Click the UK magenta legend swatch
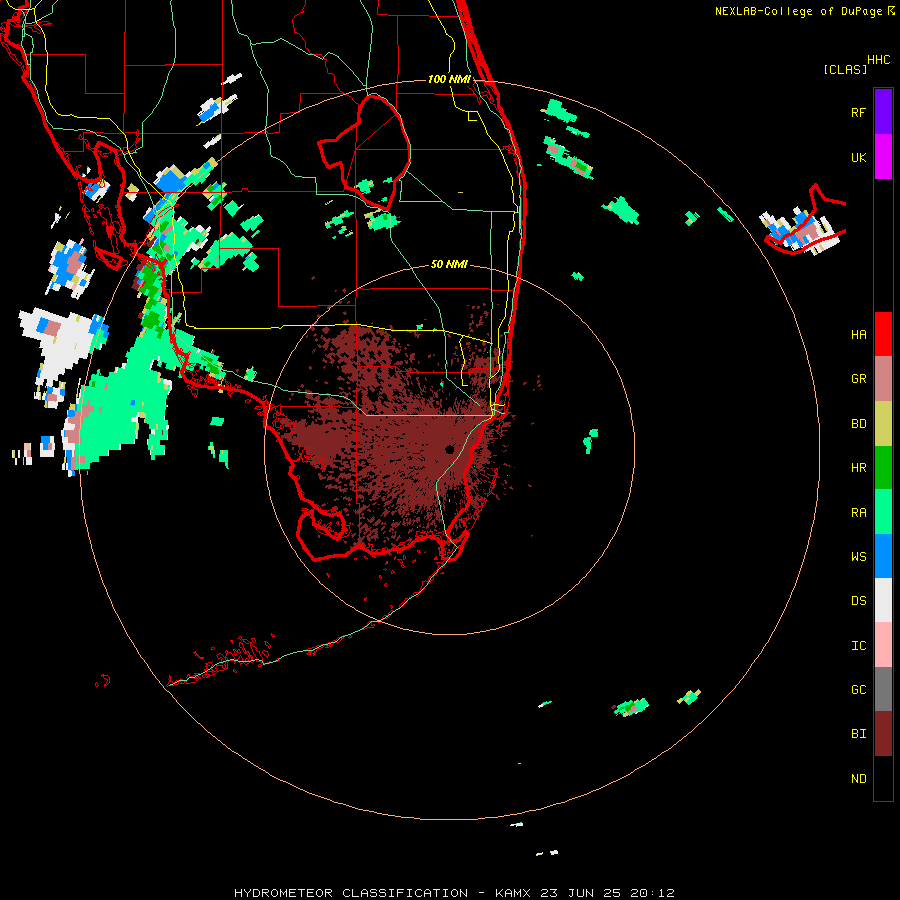Image resolution: width=900 pixels, height=900 pixels. pyautogui.click(x=883, y=157)
